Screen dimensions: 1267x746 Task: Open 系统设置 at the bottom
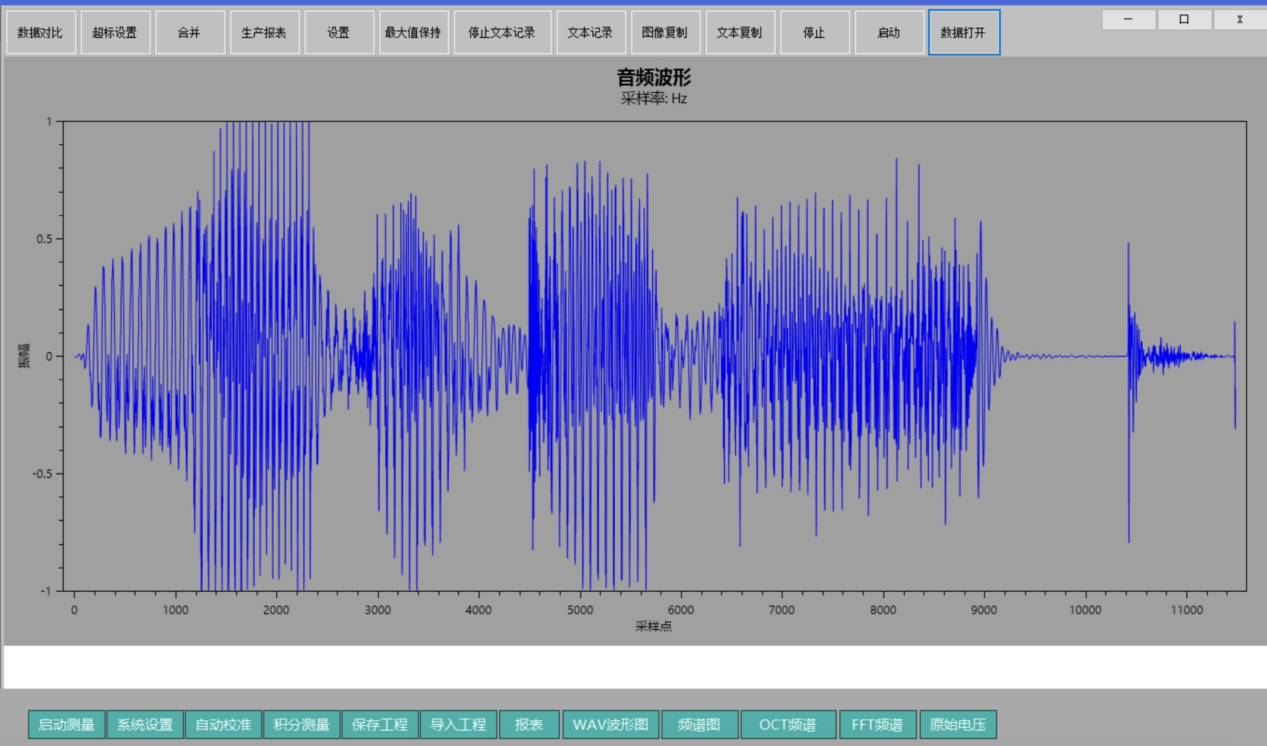click(145, 725)
